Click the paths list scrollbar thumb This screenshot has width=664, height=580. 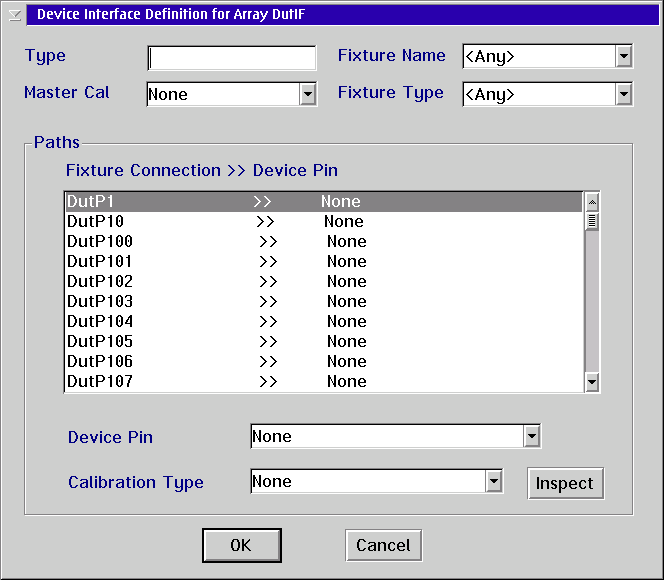coord(592,221)
